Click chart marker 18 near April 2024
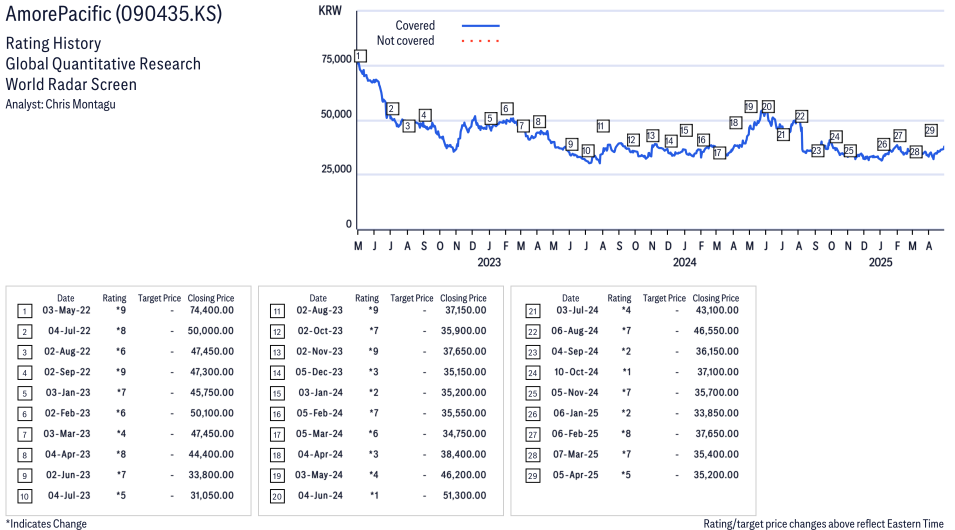 [x=735, y=122]
